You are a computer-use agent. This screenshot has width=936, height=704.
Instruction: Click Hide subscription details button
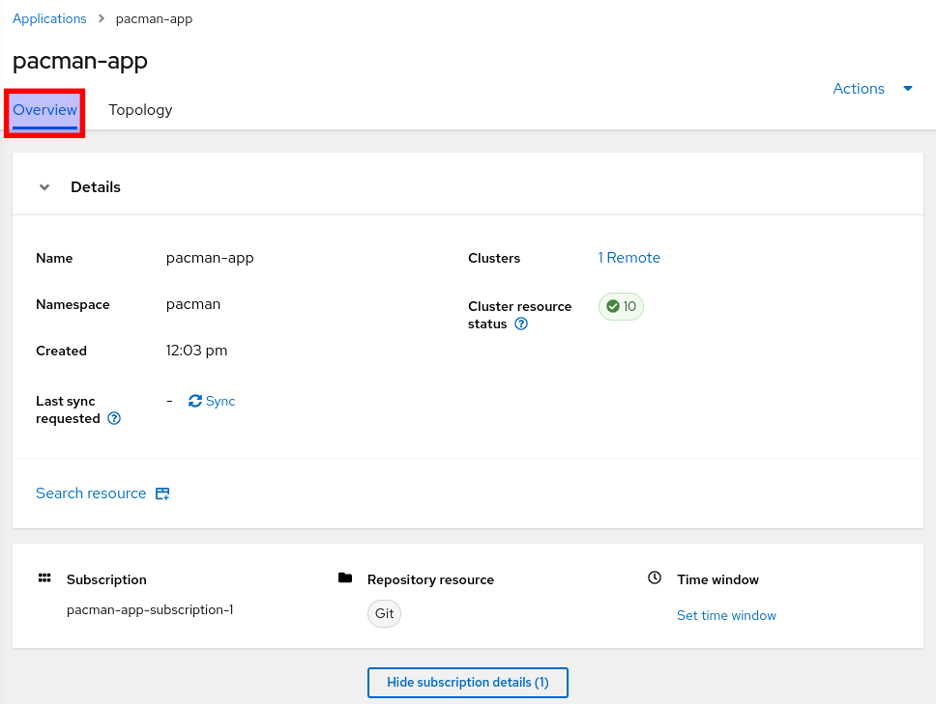point(467,682)
